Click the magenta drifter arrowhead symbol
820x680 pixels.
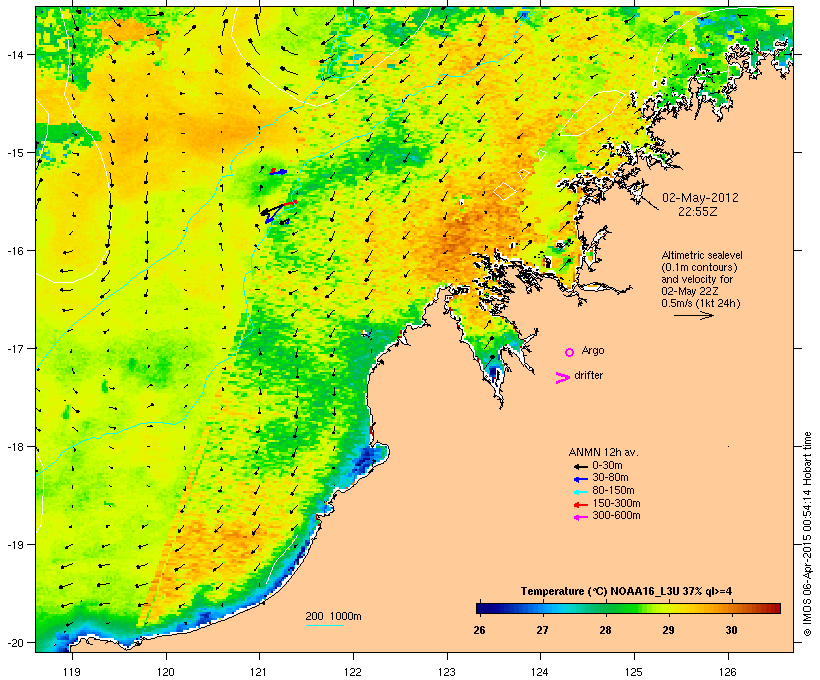[562, 378]
